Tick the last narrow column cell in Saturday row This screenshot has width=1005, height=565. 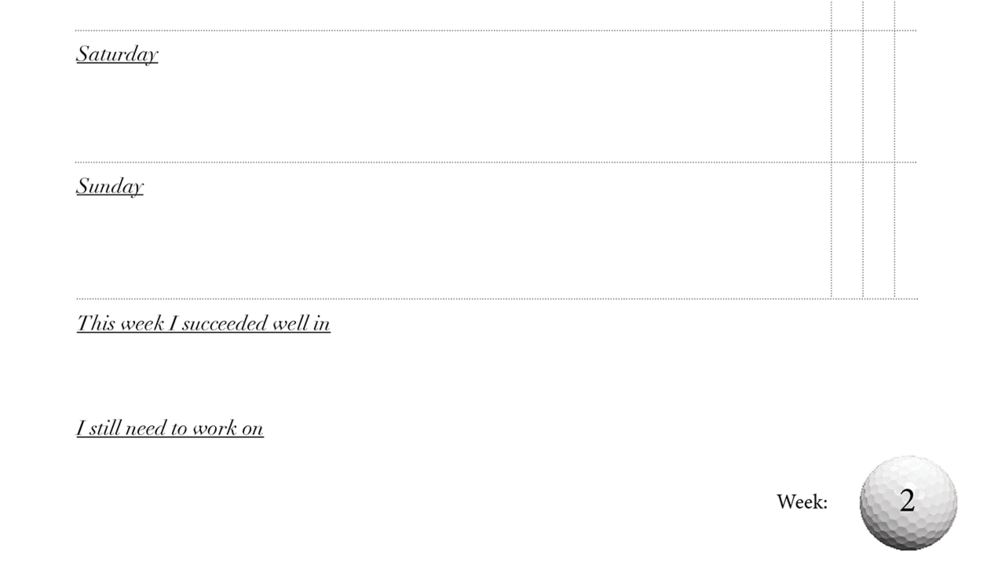[906, 96]
